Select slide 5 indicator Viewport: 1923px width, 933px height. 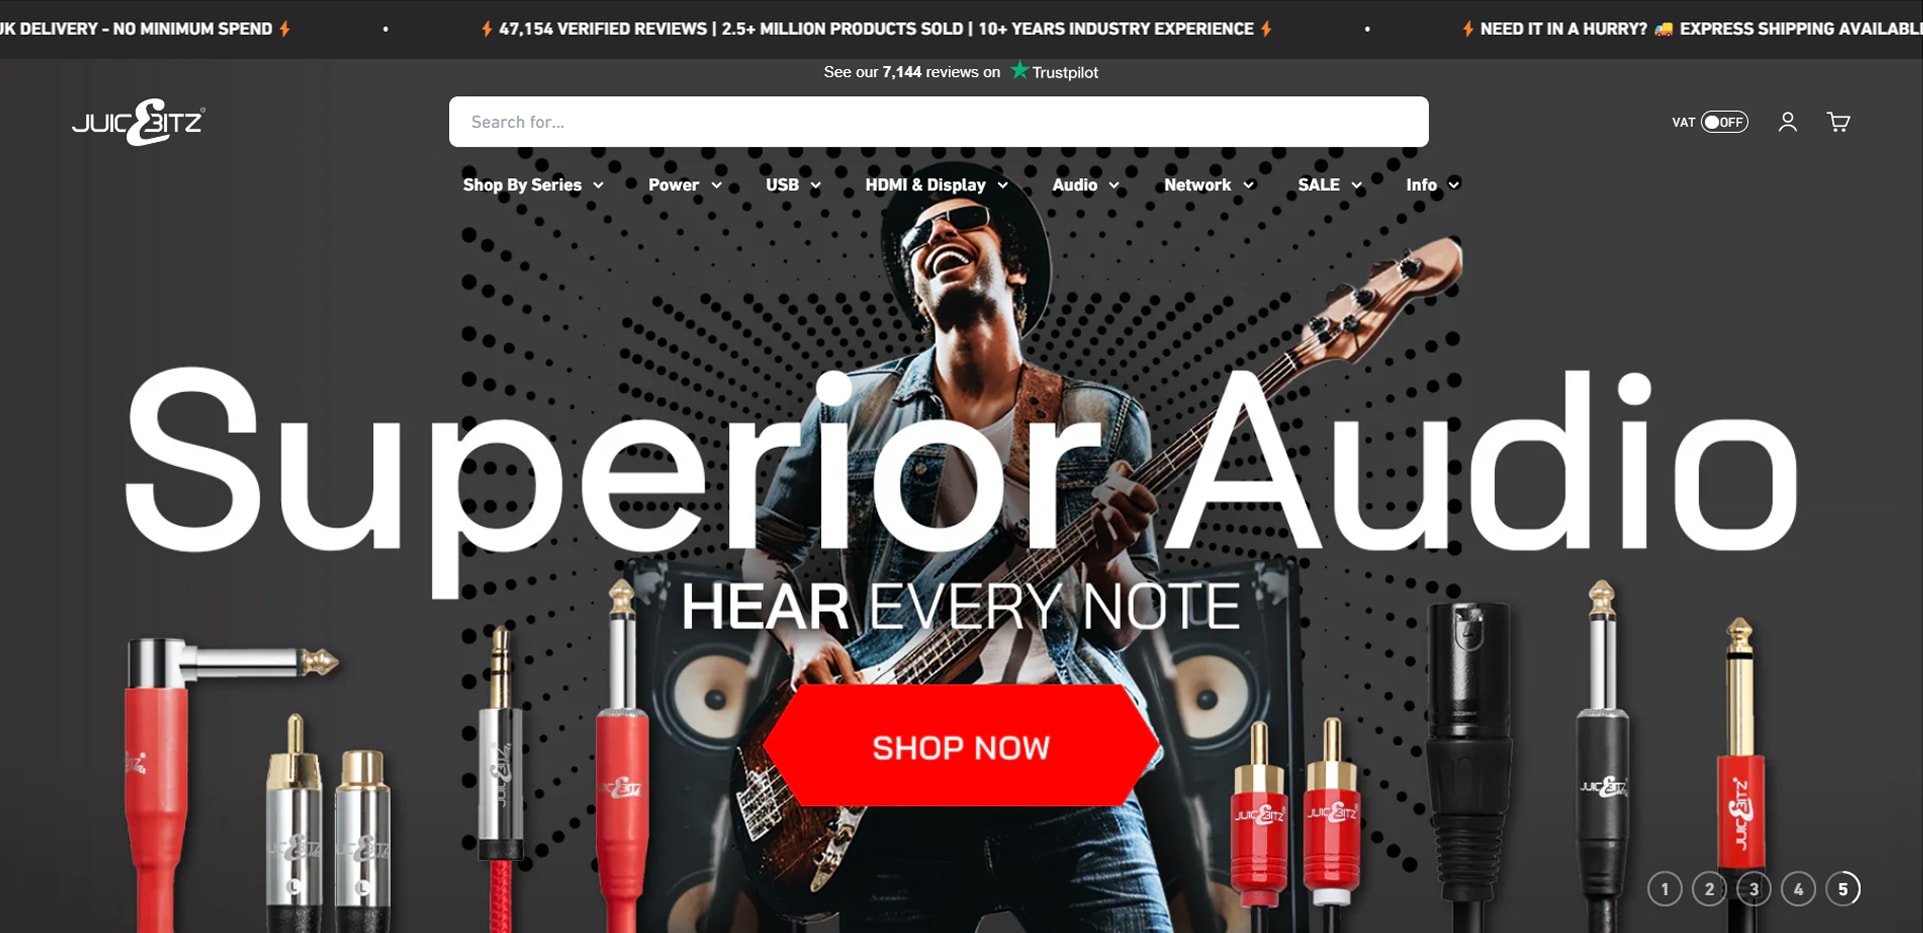click(1843, 889)
